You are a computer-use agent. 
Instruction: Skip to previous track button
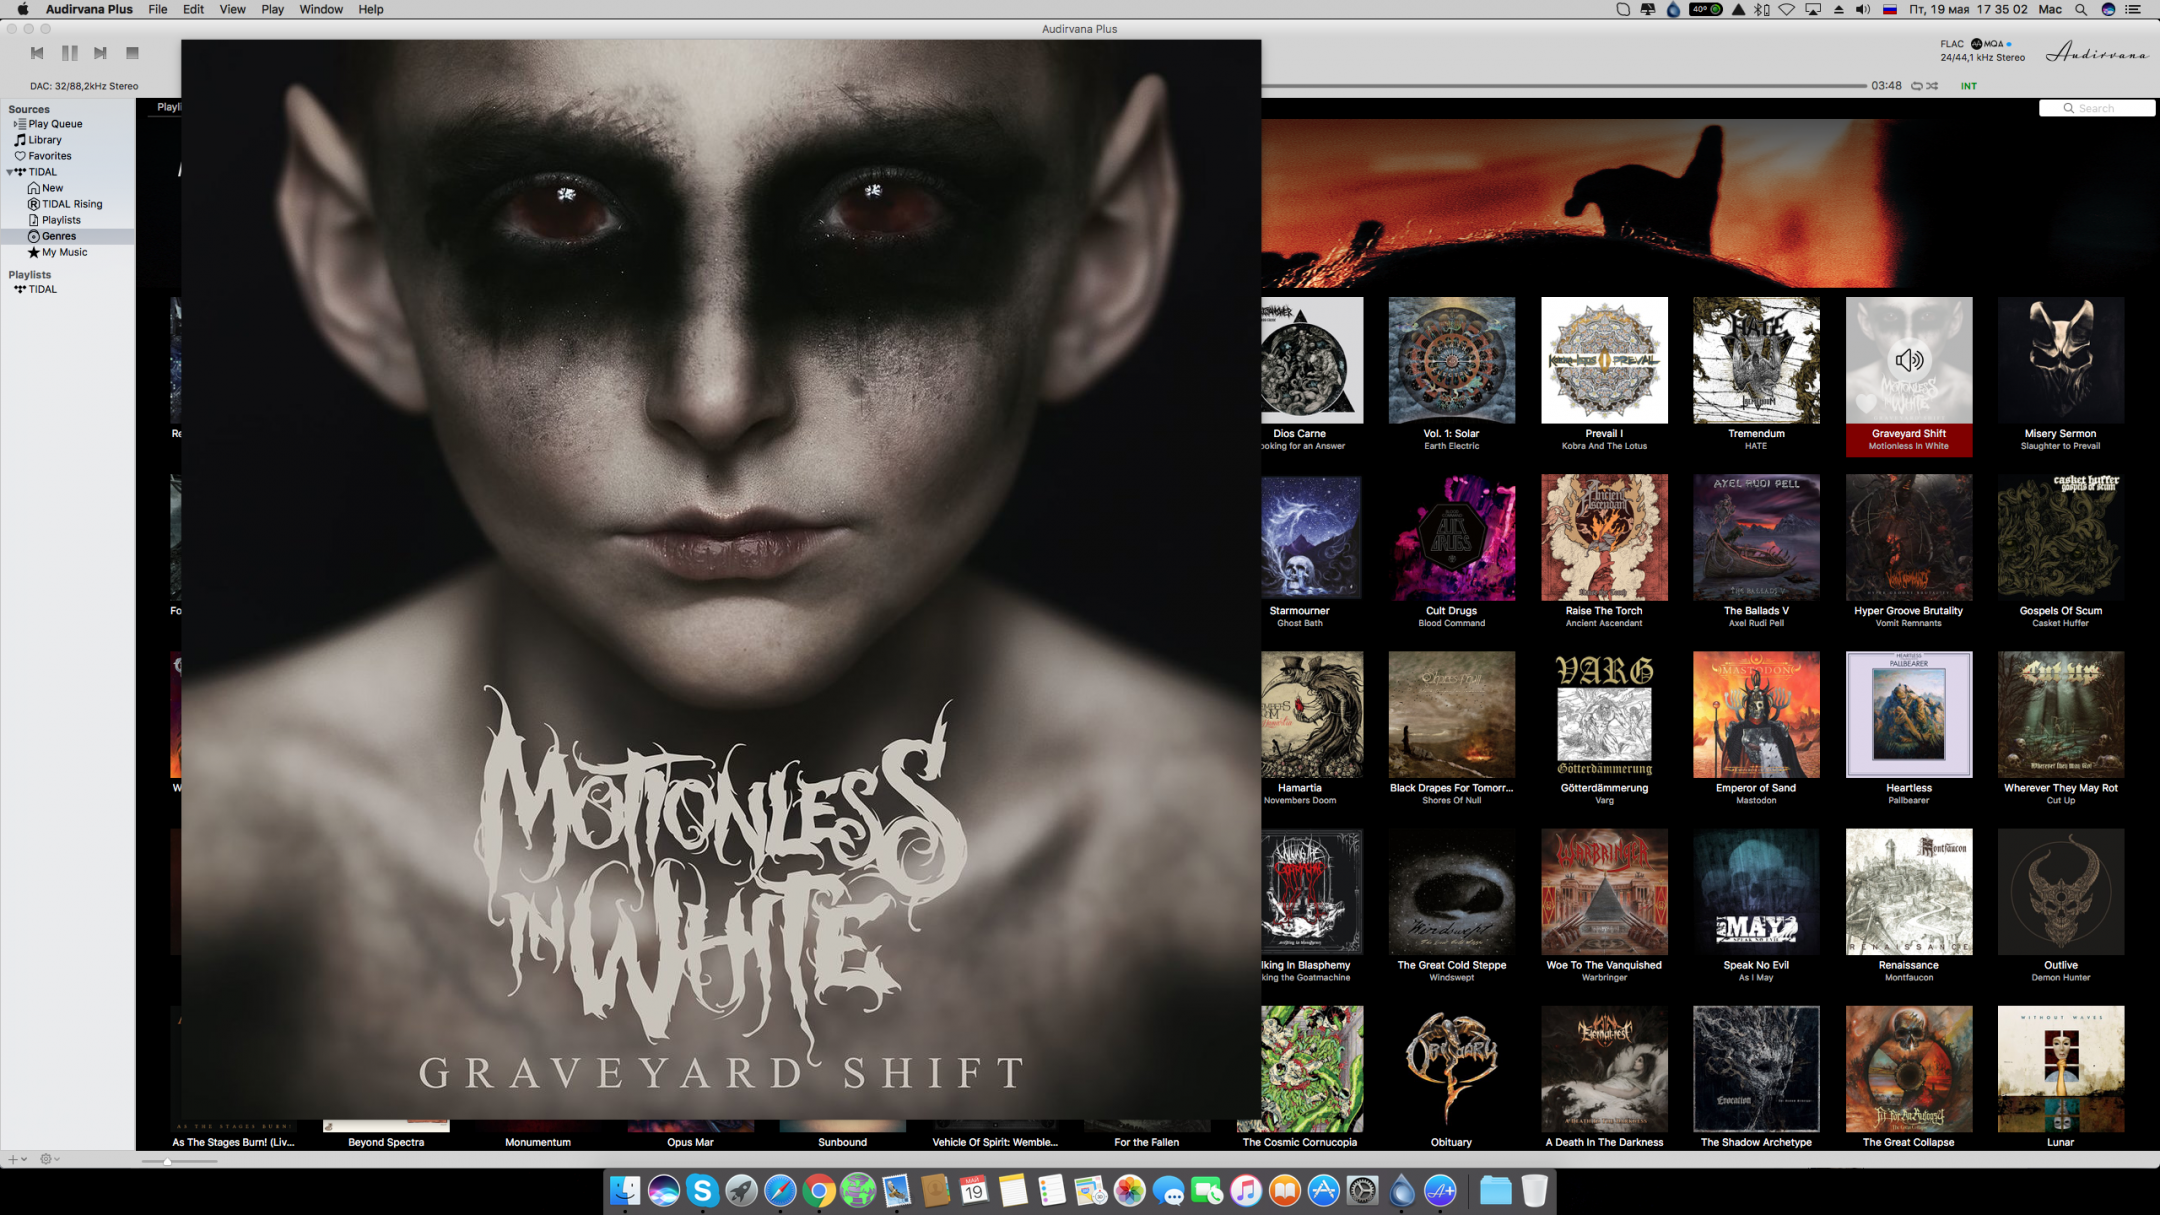coord(37,53)
